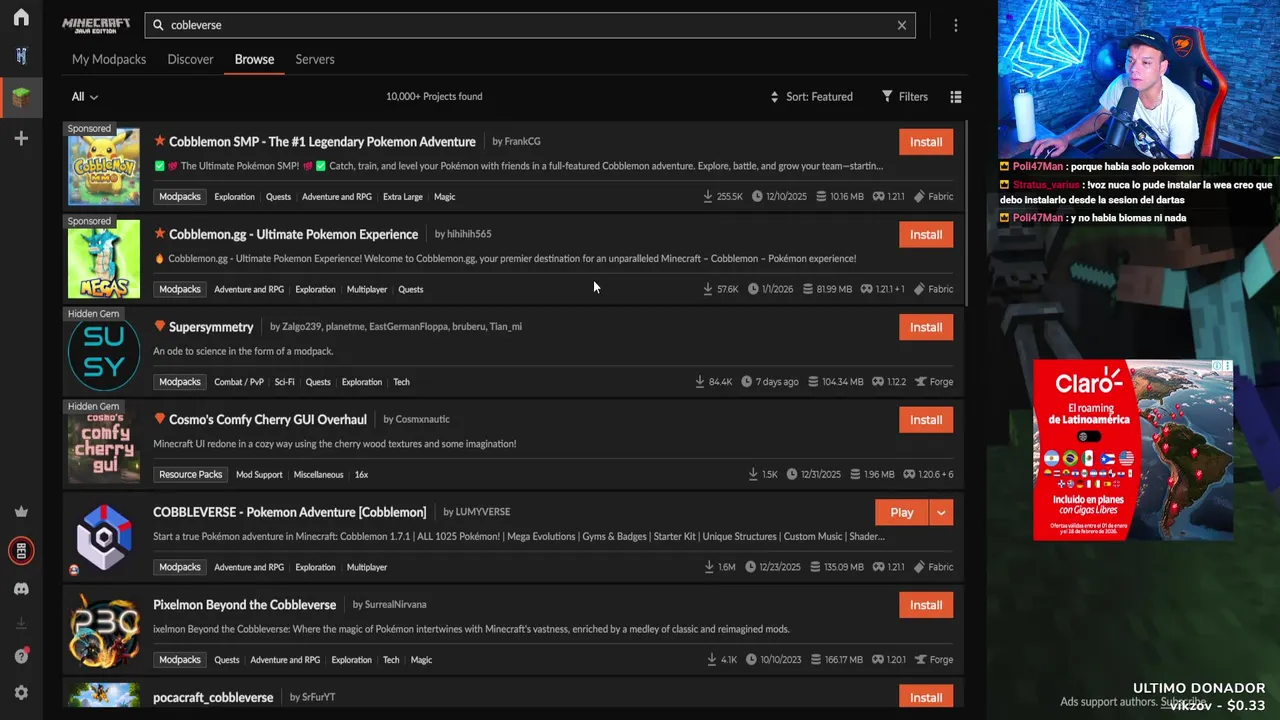Play COBBLEVERSE Pokemon Adventure modpack
Viewport: 1280px width, 720px height.
[902, 512]
